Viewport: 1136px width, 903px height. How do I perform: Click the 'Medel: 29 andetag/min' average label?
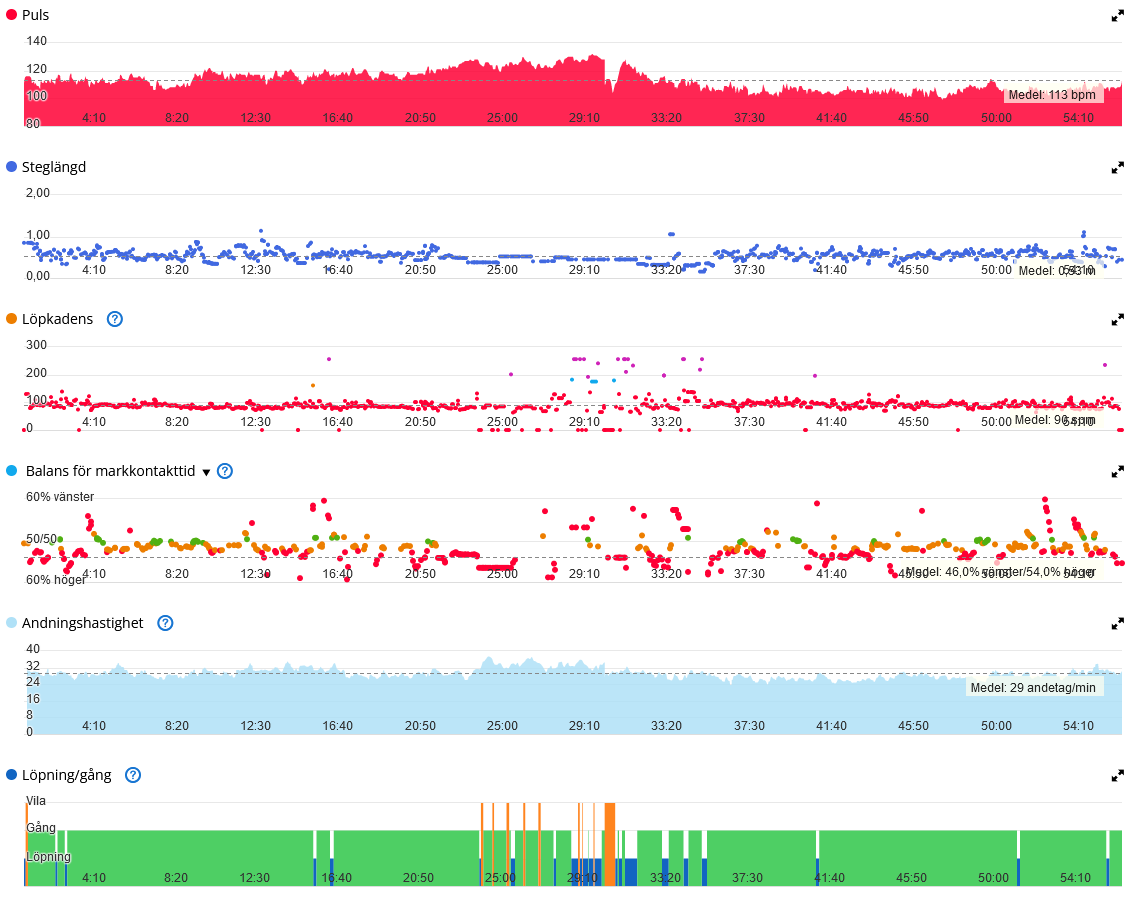[x=1033, y=688]
